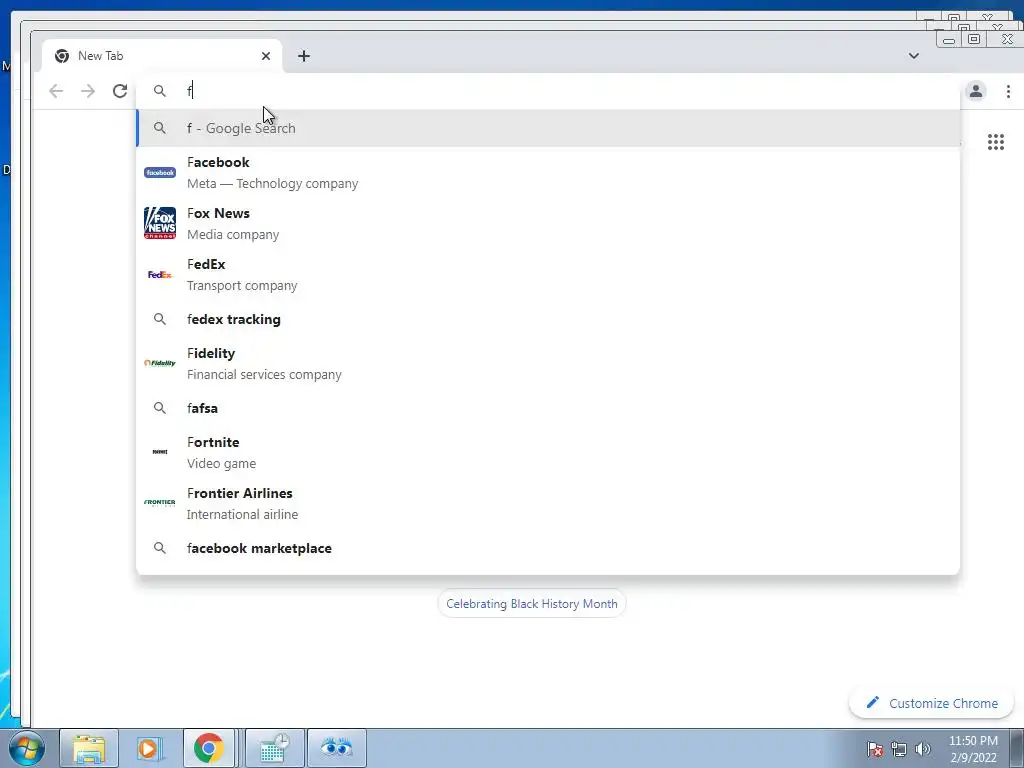Click magnifier icon beside 'fafsa'
Viewport: 1024px width, 768px height.
(x=160, y=408)
